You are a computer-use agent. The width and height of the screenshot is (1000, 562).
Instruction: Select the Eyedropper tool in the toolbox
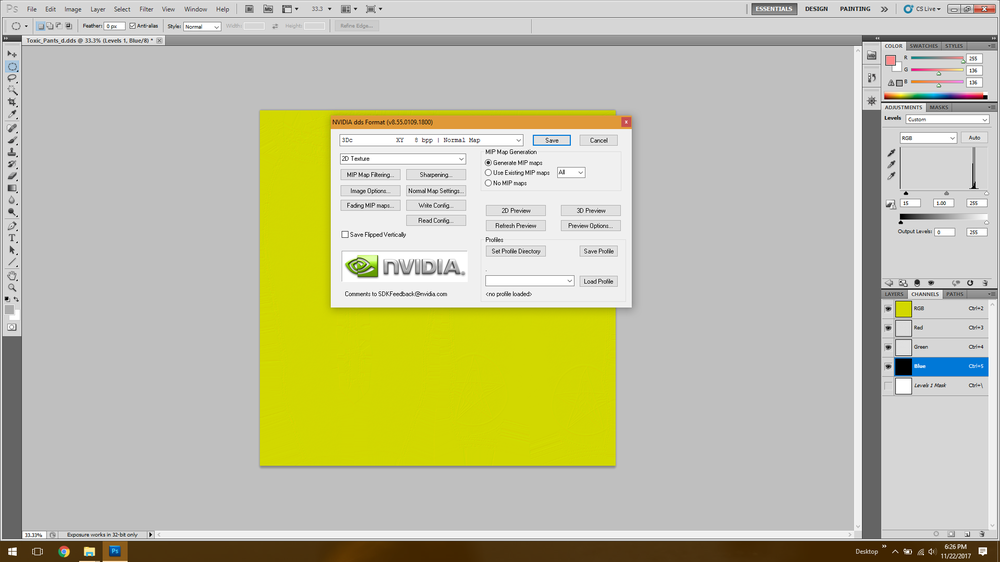pyautogui.click(x=12, y=115)
